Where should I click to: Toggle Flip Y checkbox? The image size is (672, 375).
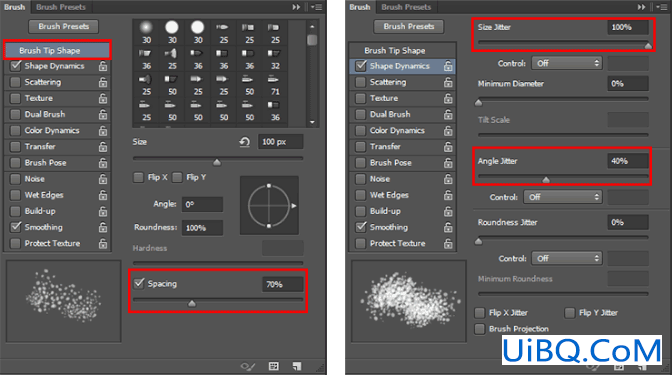click(x=177, y=177)
